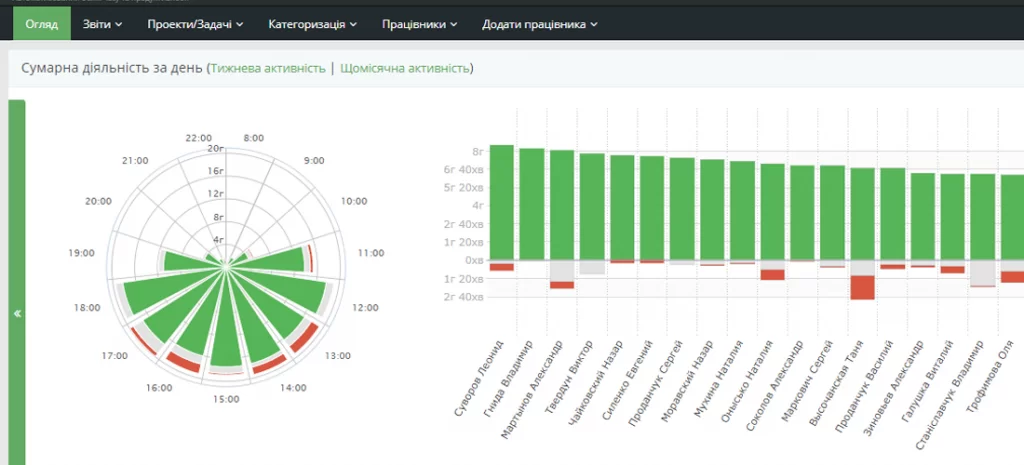Expand the Звіти dropdown menu
The image size is (1024, 465).
click(104, 23)
